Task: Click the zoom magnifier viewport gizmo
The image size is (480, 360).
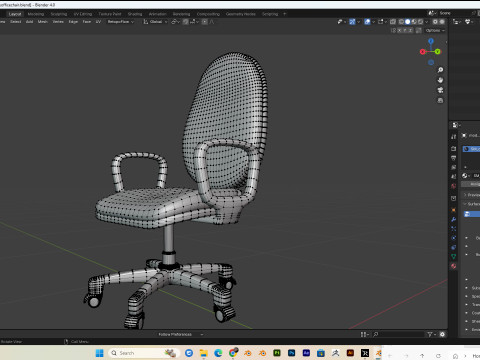Action: [440, 70]
